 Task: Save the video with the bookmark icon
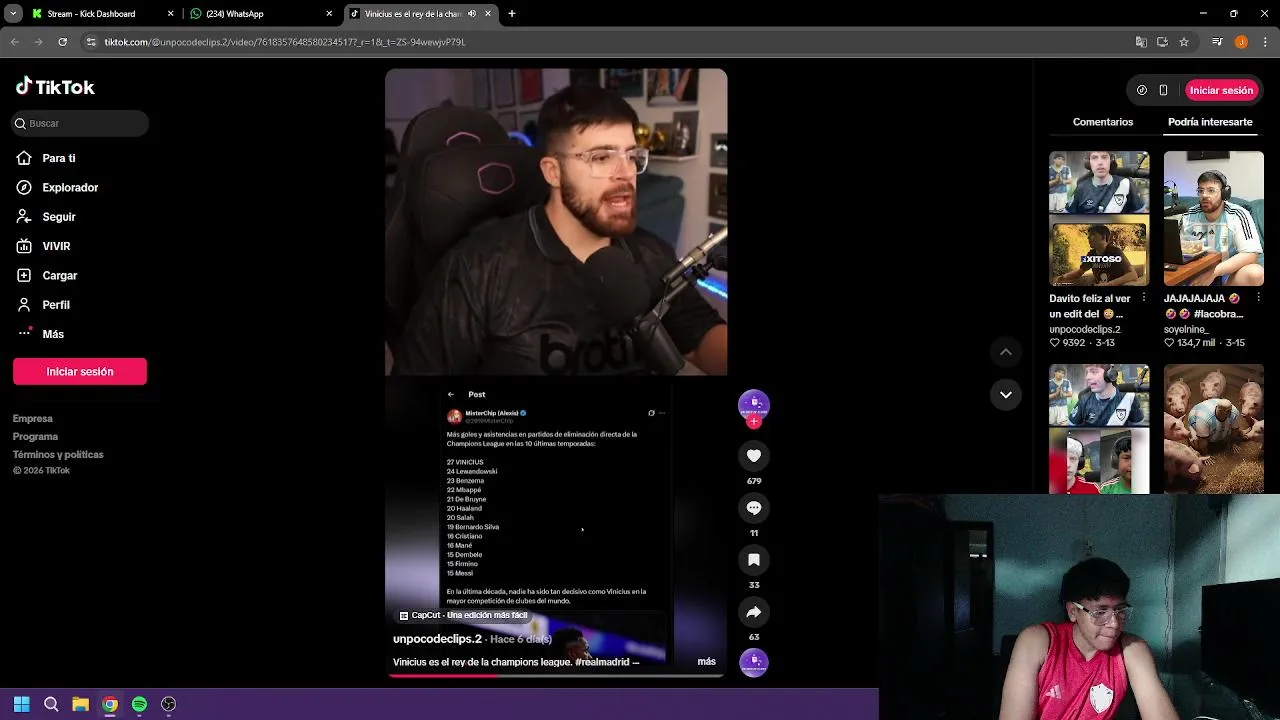[754, 560]
